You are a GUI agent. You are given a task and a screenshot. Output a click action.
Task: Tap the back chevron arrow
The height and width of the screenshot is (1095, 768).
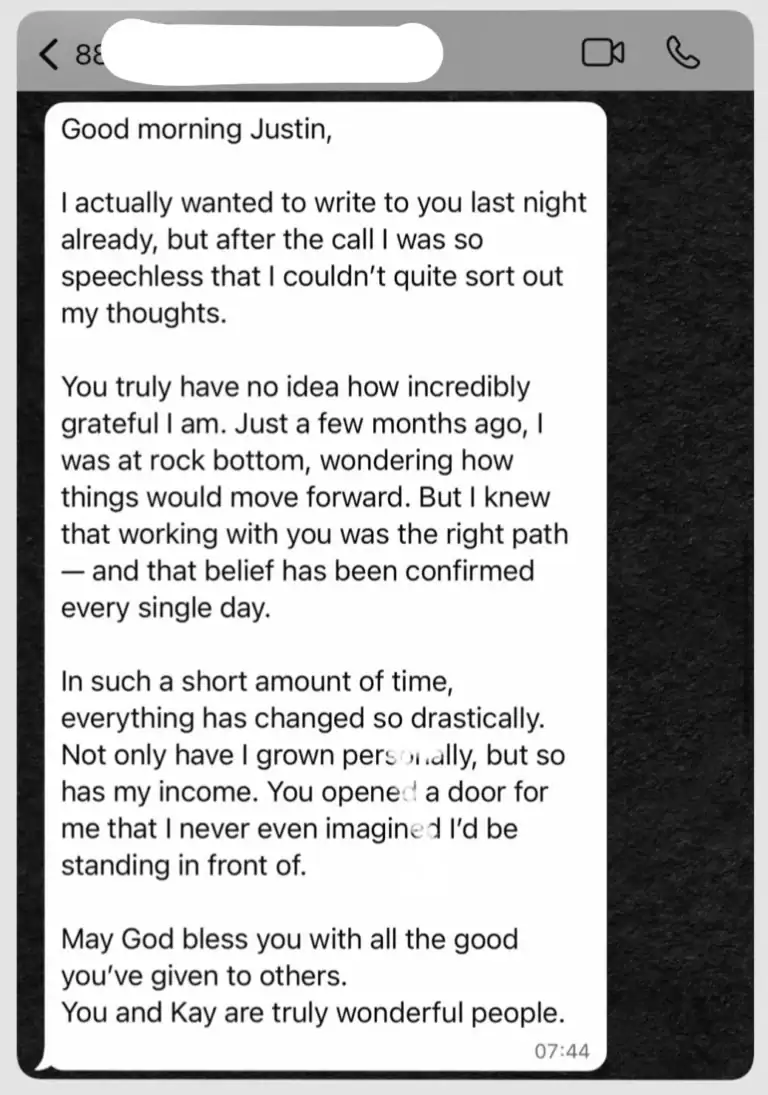click(x=49, y=53)
